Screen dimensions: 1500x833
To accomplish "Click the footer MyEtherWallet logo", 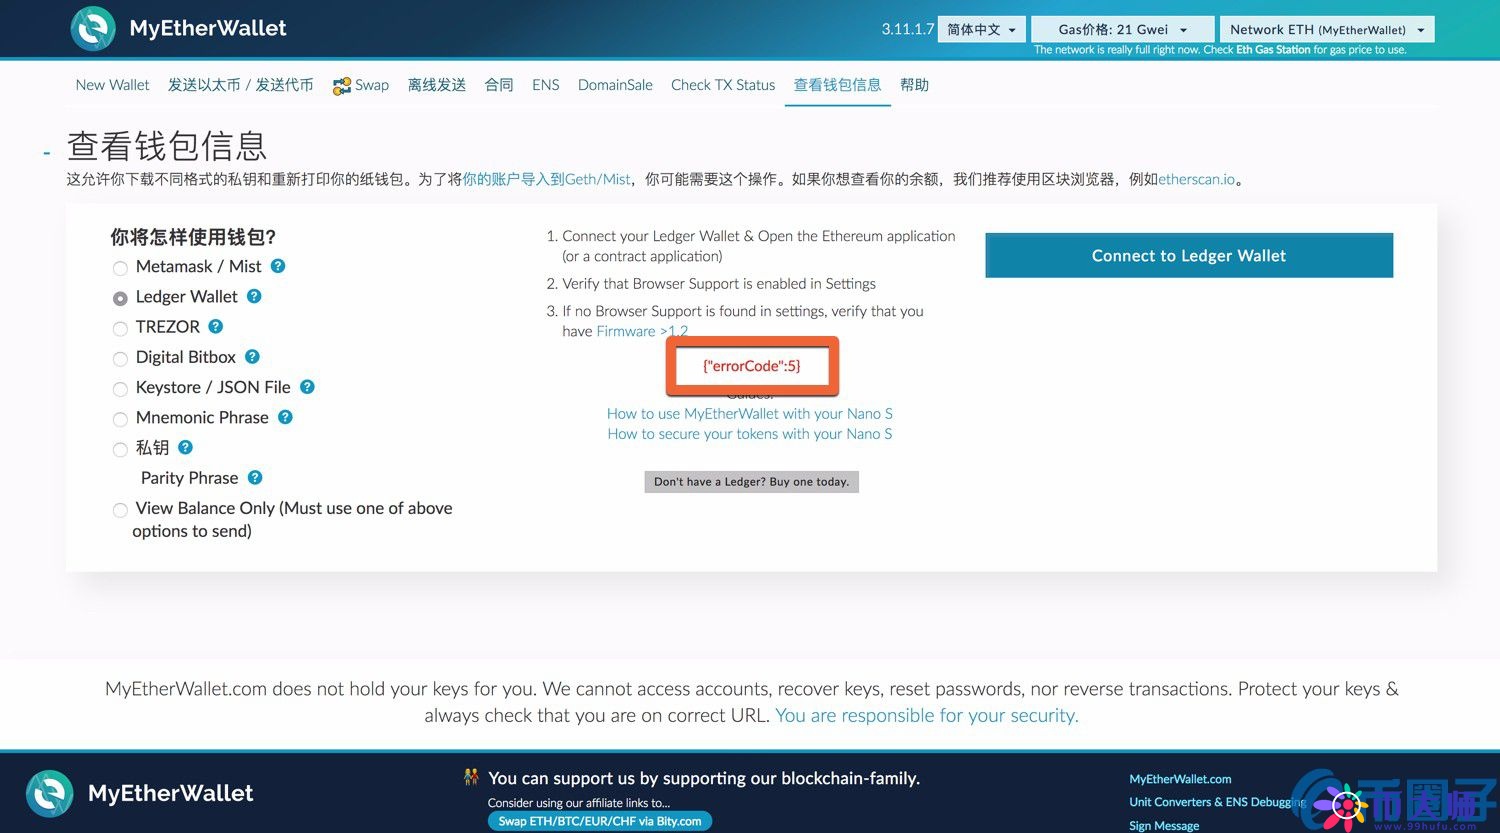I will tap(140, 793).
